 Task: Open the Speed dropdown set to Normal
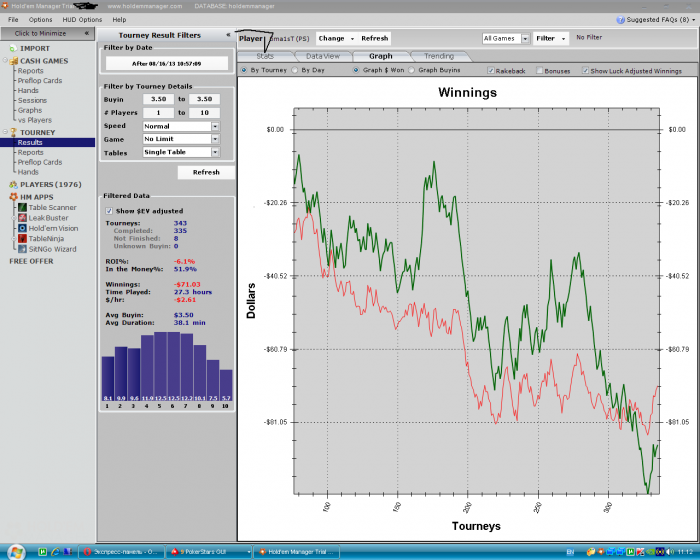pos(180,127)
